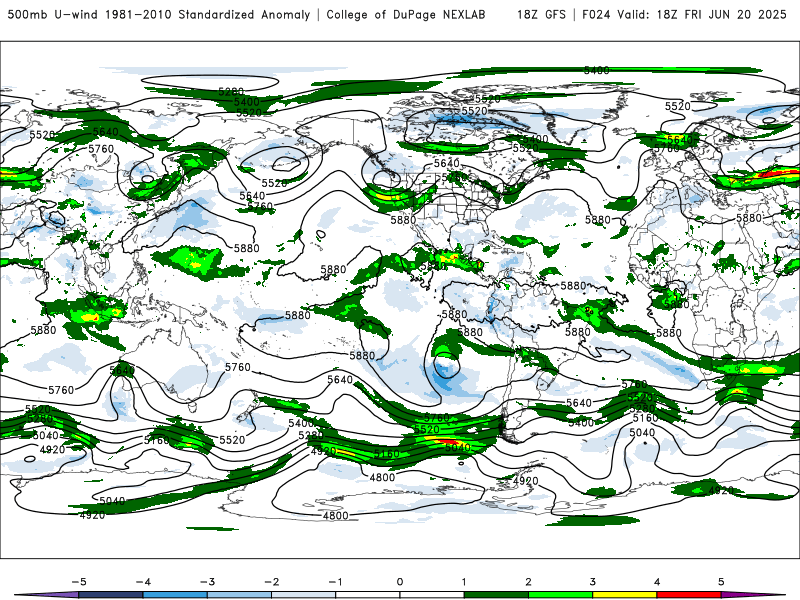Select the red colorbar segment
The image size is (800, 600).
tap(689, 595)
